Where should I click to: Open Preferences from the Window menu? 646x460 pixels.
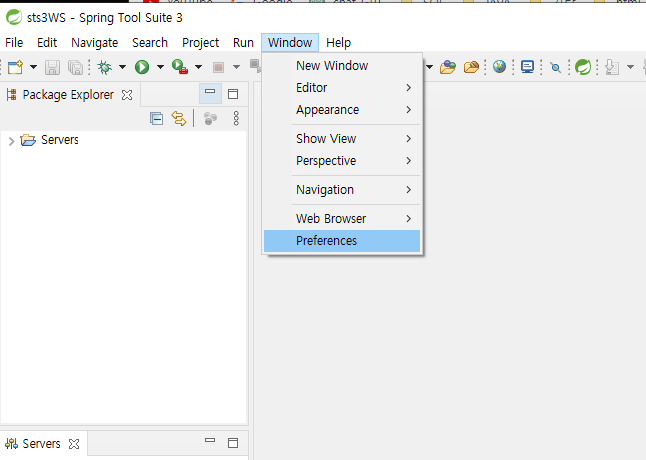(342, 241)
